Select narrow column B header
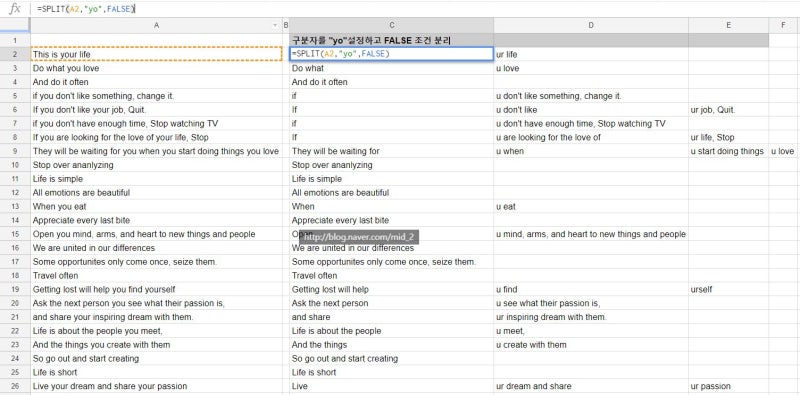This screenshot has width=800, height=395. (286, 25)
